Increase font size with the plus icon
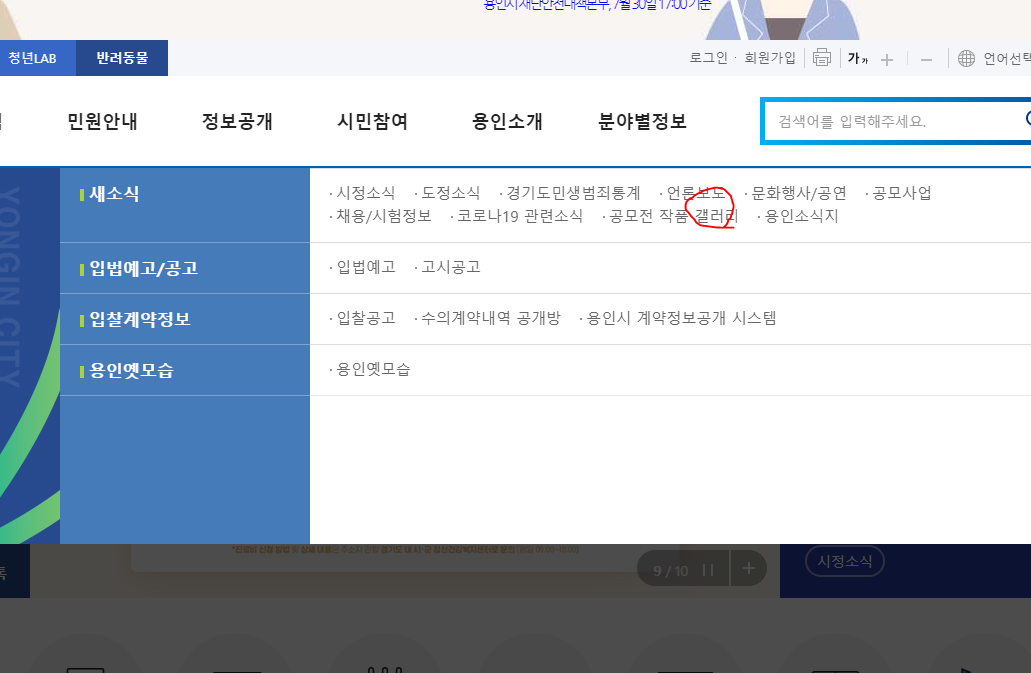Image resolution: width=1031 pixels, height=673 pixels. (887, 59)
